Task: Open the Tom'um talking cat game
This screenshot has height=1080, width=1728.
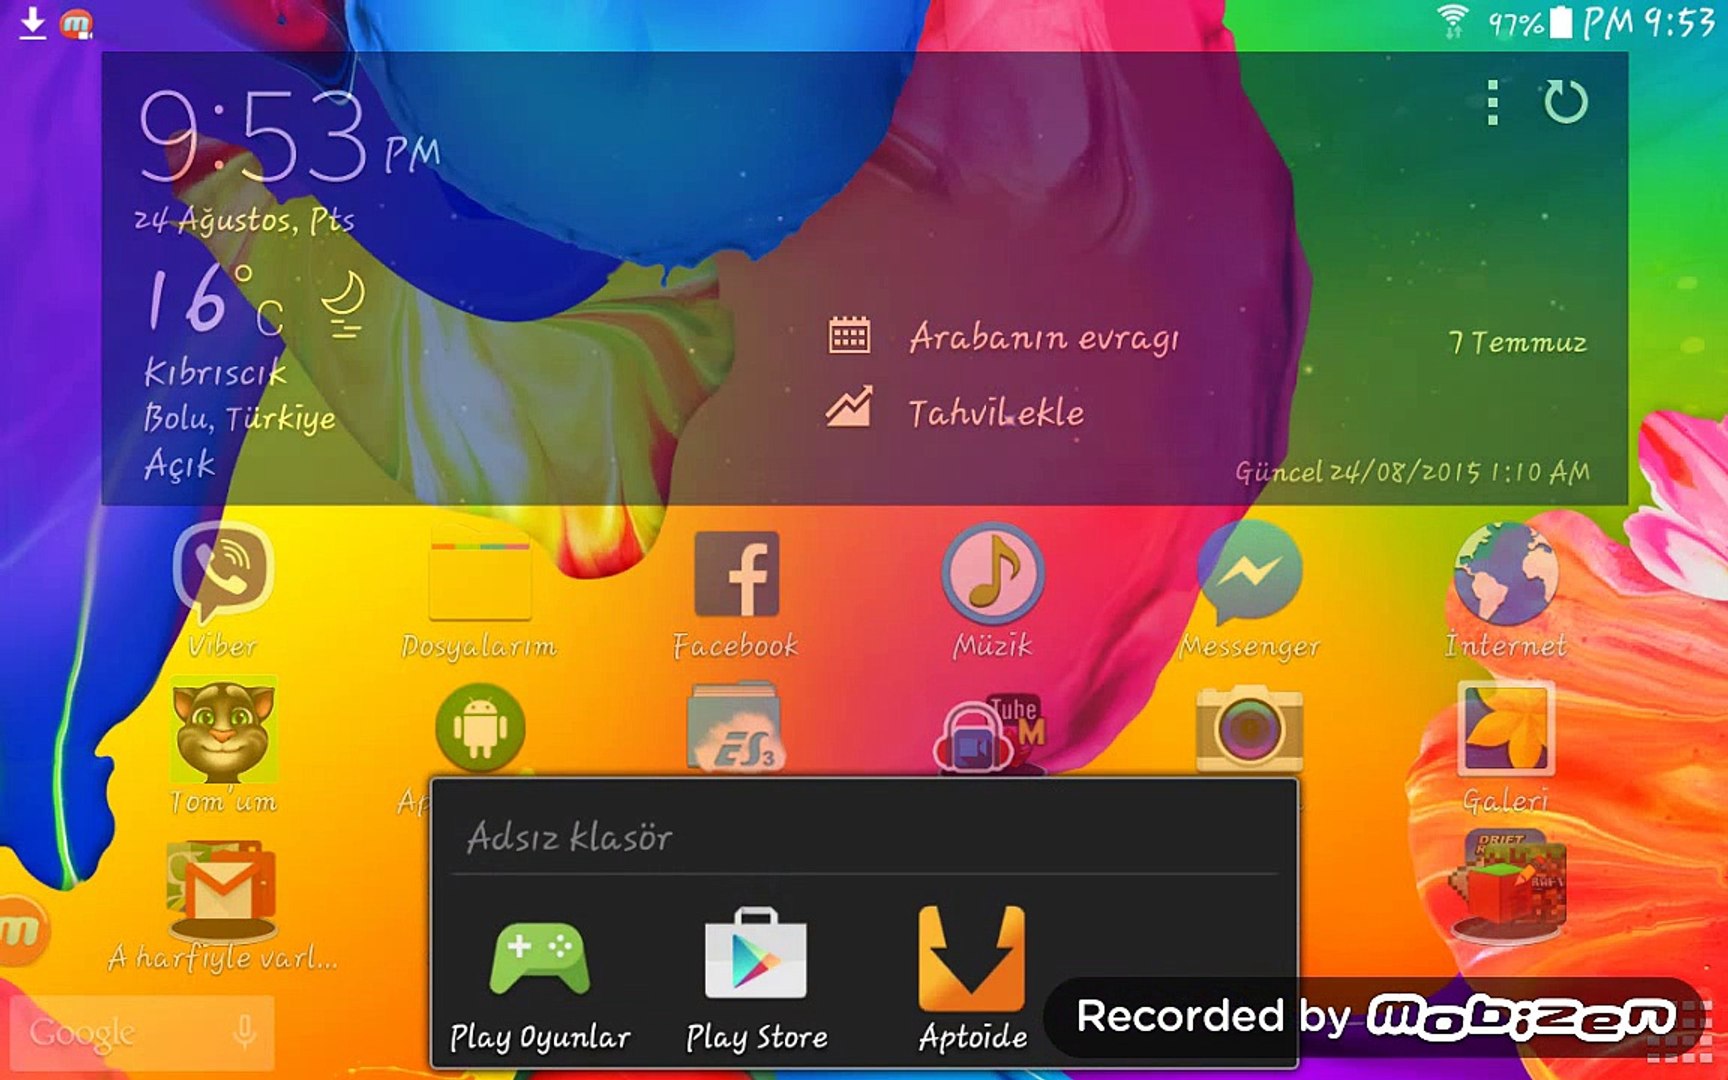Action: click(x=224, y=730)
